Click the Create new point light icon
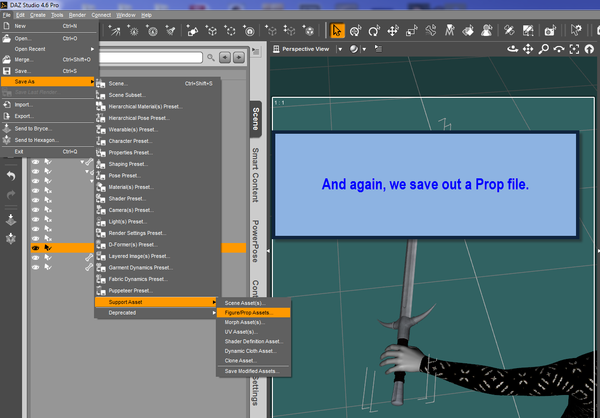The image size is (600, 418). point(133,30)
